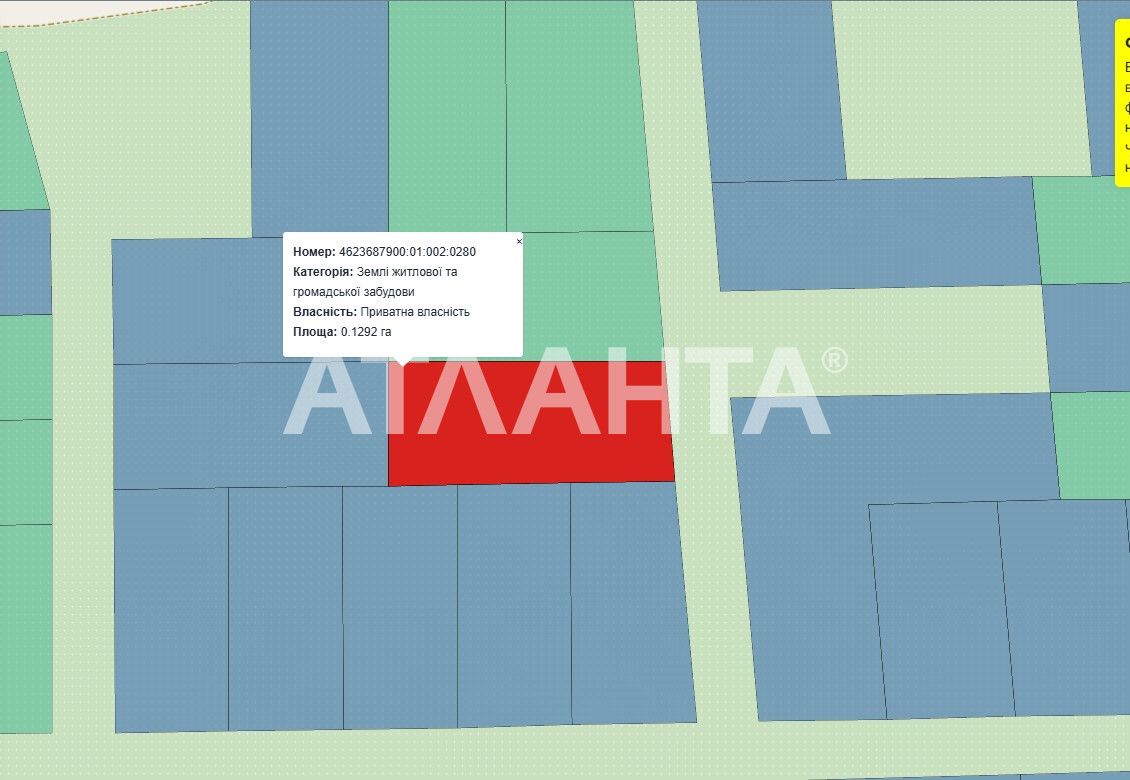1130x780 pixels.
Task: Click the 'Площа: 0.1292 га' line in popup
Action: 342,332
